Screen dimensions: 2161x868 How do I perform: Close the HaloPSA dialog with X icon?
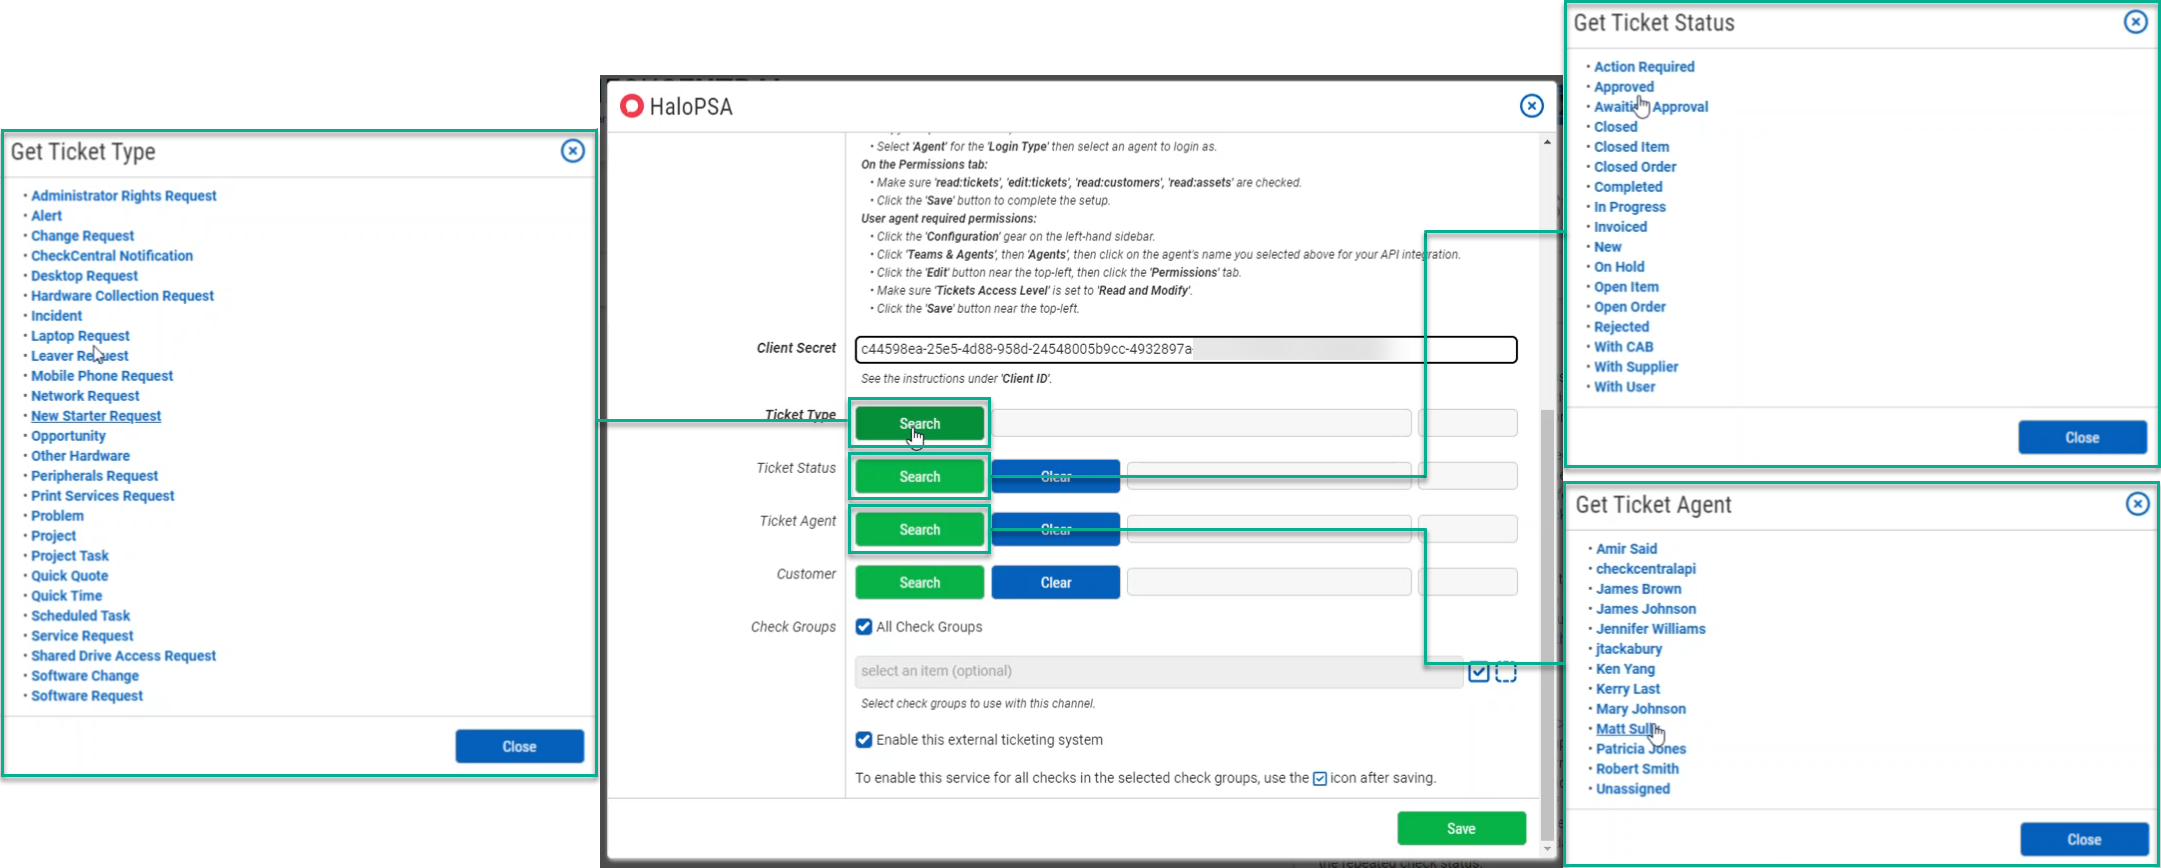coord(1531,106)
